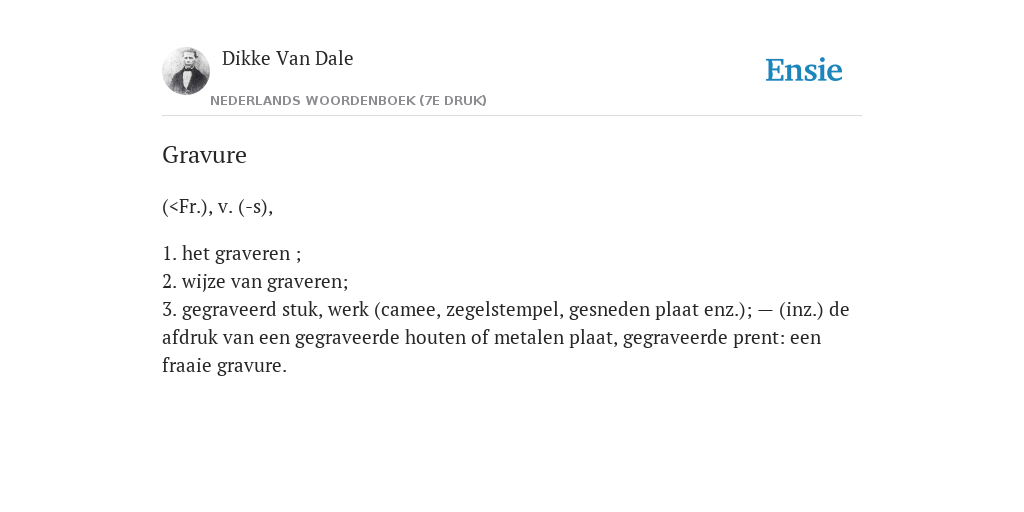Select the Nederlands Woordenboek (7e druk) subtitle

click(348, 101)
